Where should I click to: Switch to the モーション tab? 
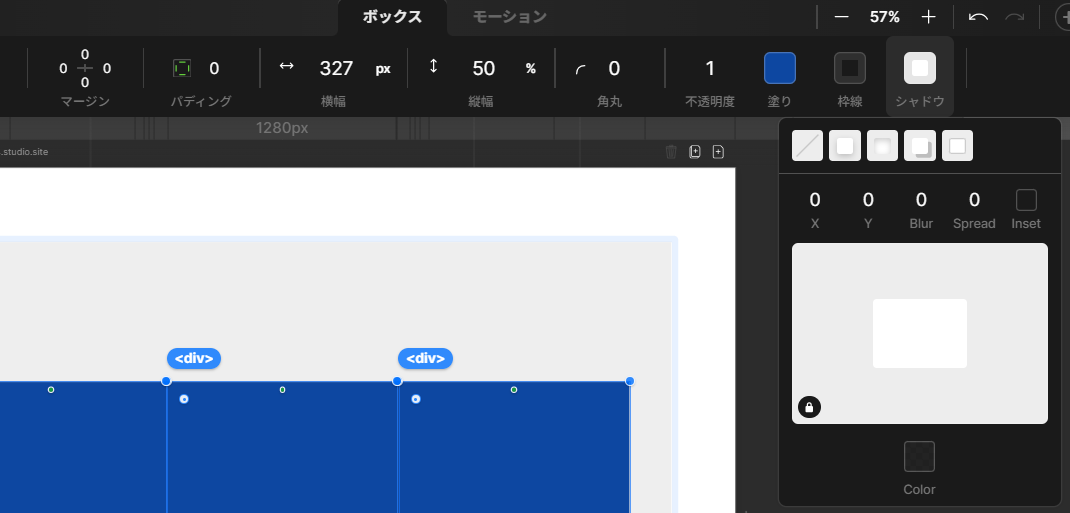[510, 17]
